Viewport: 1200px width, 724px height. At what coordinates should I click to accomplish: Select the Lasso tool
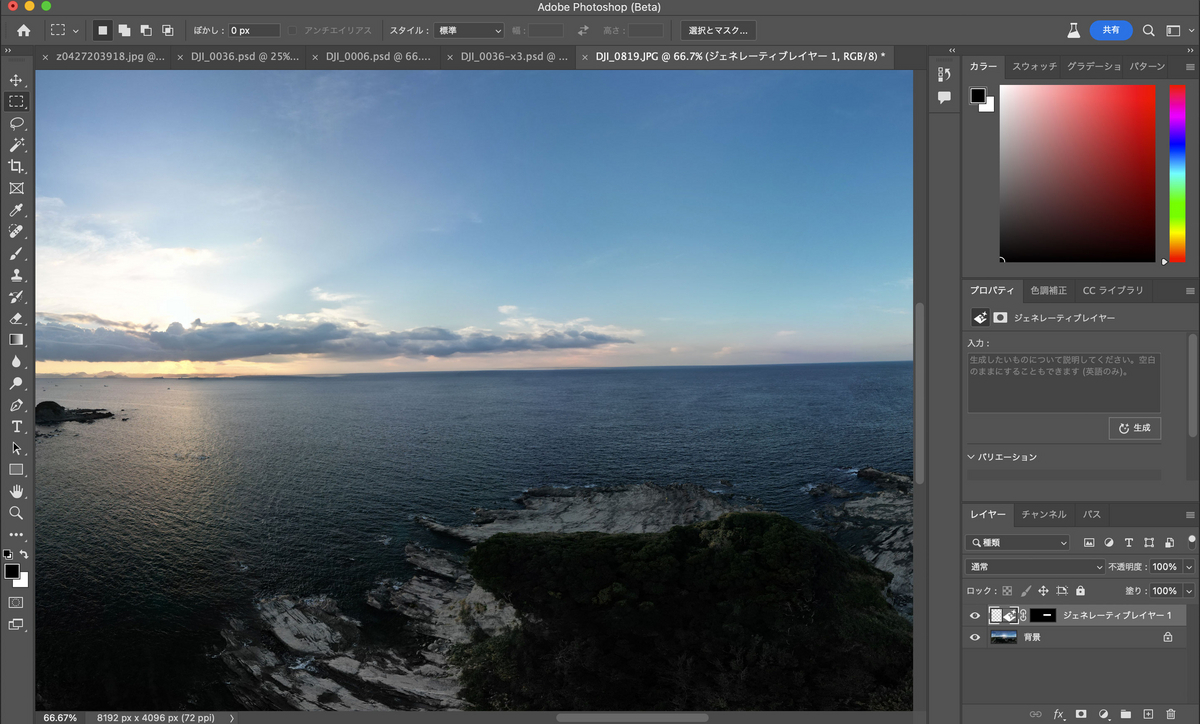(16, 123)
